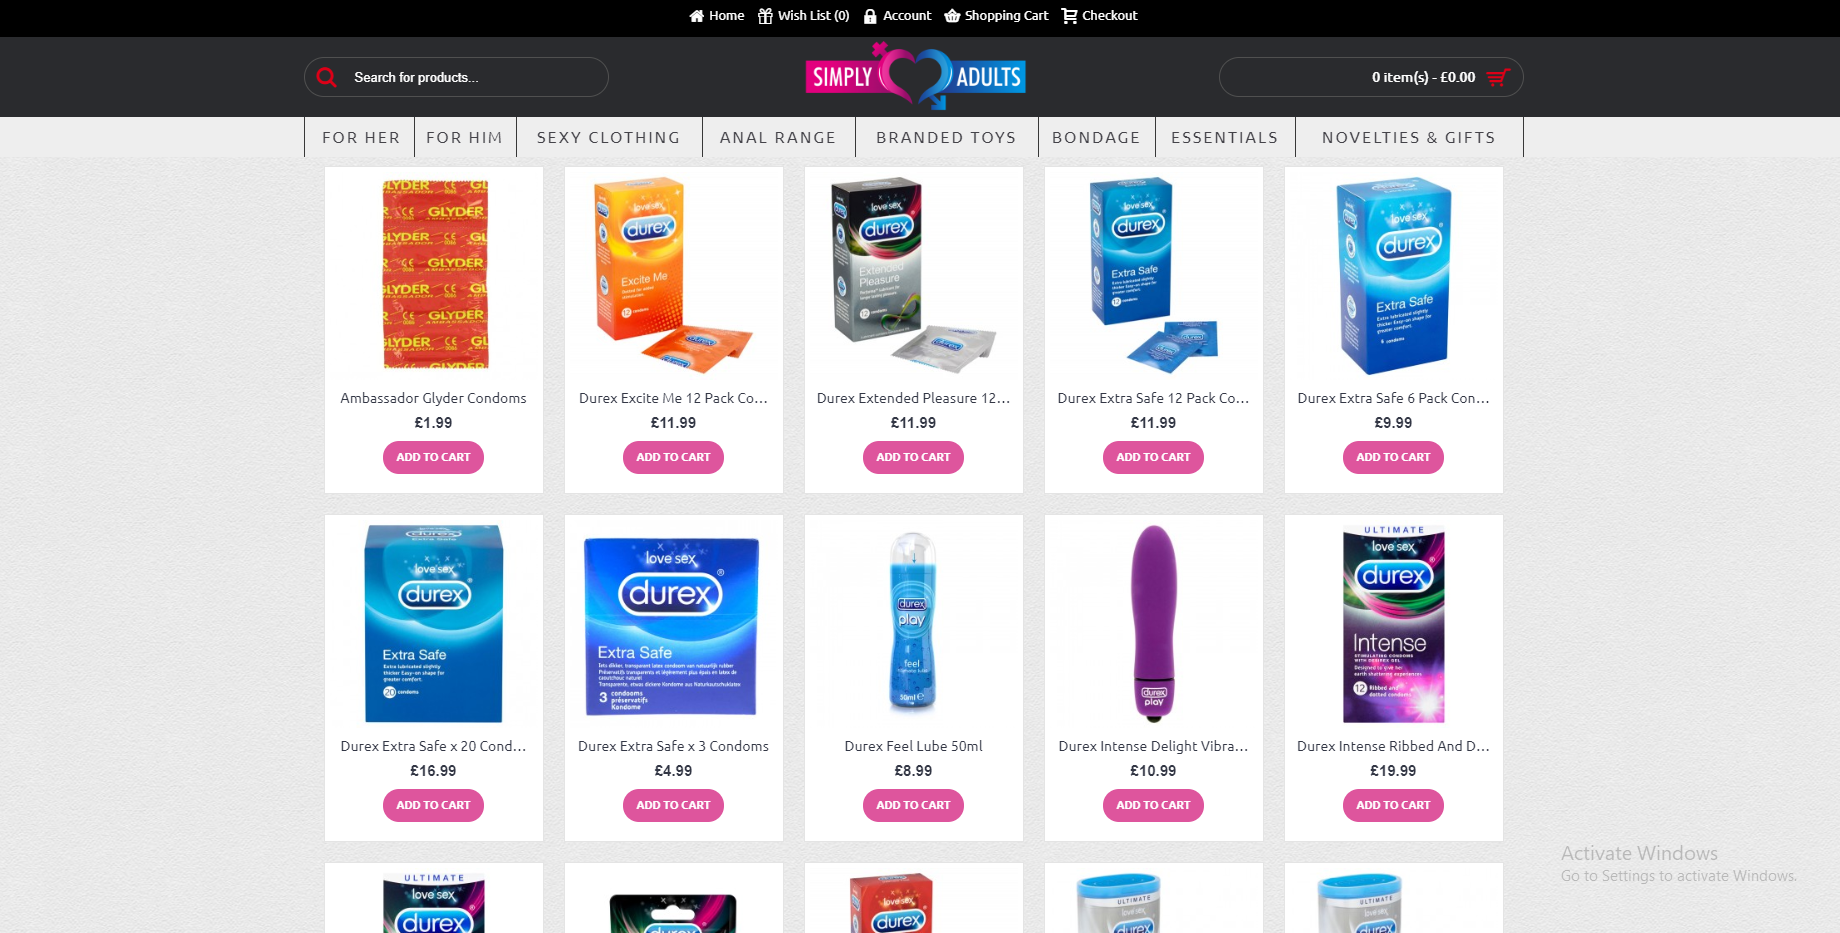Open Durex Excite Me product image
1840x933 pixels.
coord(673,275)
